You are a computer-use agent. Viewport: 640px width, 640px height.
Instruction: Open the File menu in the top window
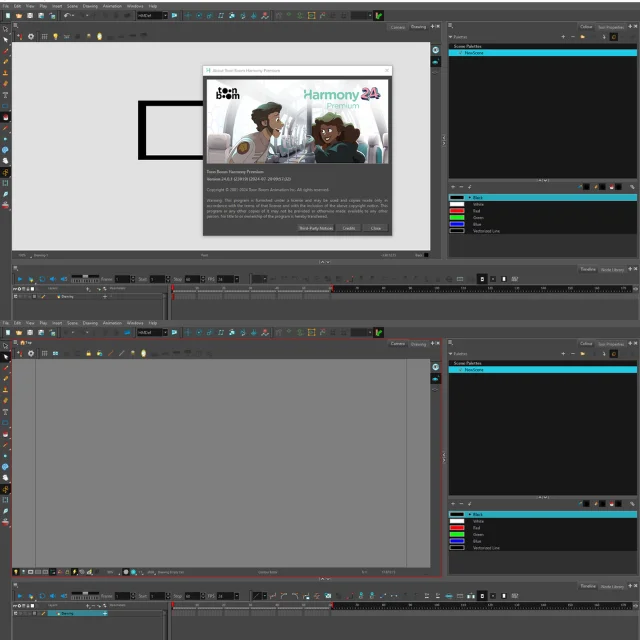click(x=6, y=5)
